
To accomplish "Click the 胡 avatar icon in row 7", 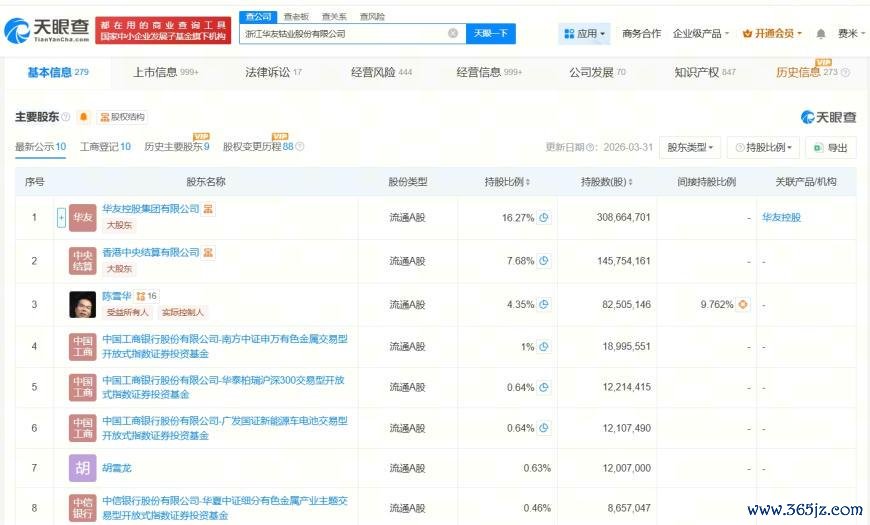I will point(82,468).
